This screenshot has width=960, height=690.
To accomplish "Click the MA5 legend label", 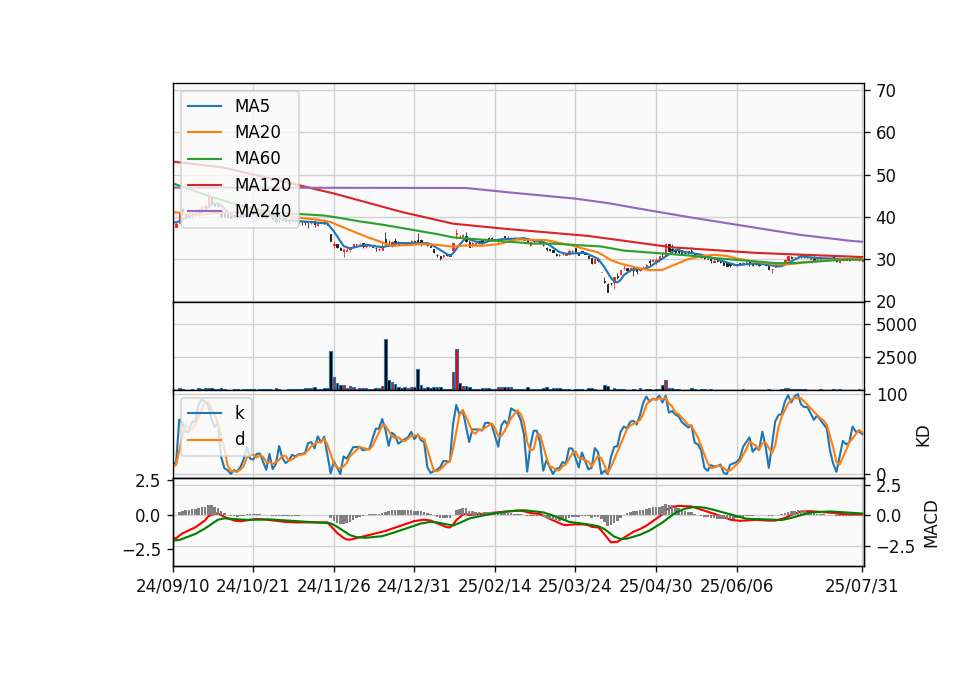I will 252,106.
